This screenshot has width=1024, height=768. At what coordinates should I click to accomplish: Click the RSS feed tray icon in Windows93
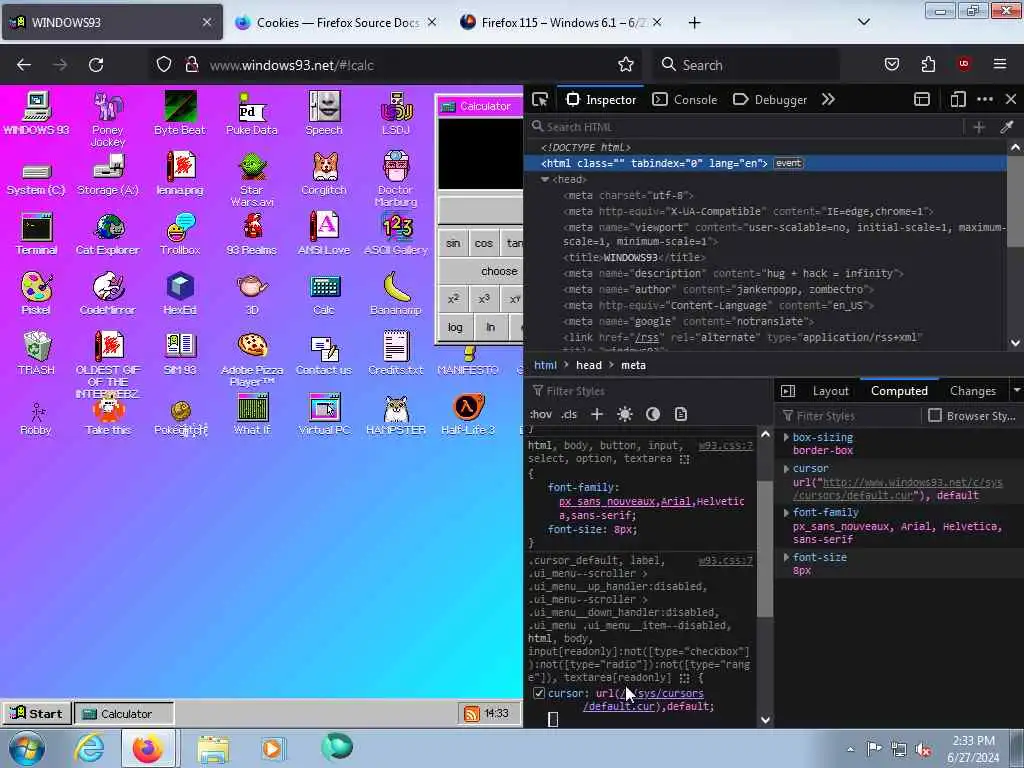[x=472, y=713]
